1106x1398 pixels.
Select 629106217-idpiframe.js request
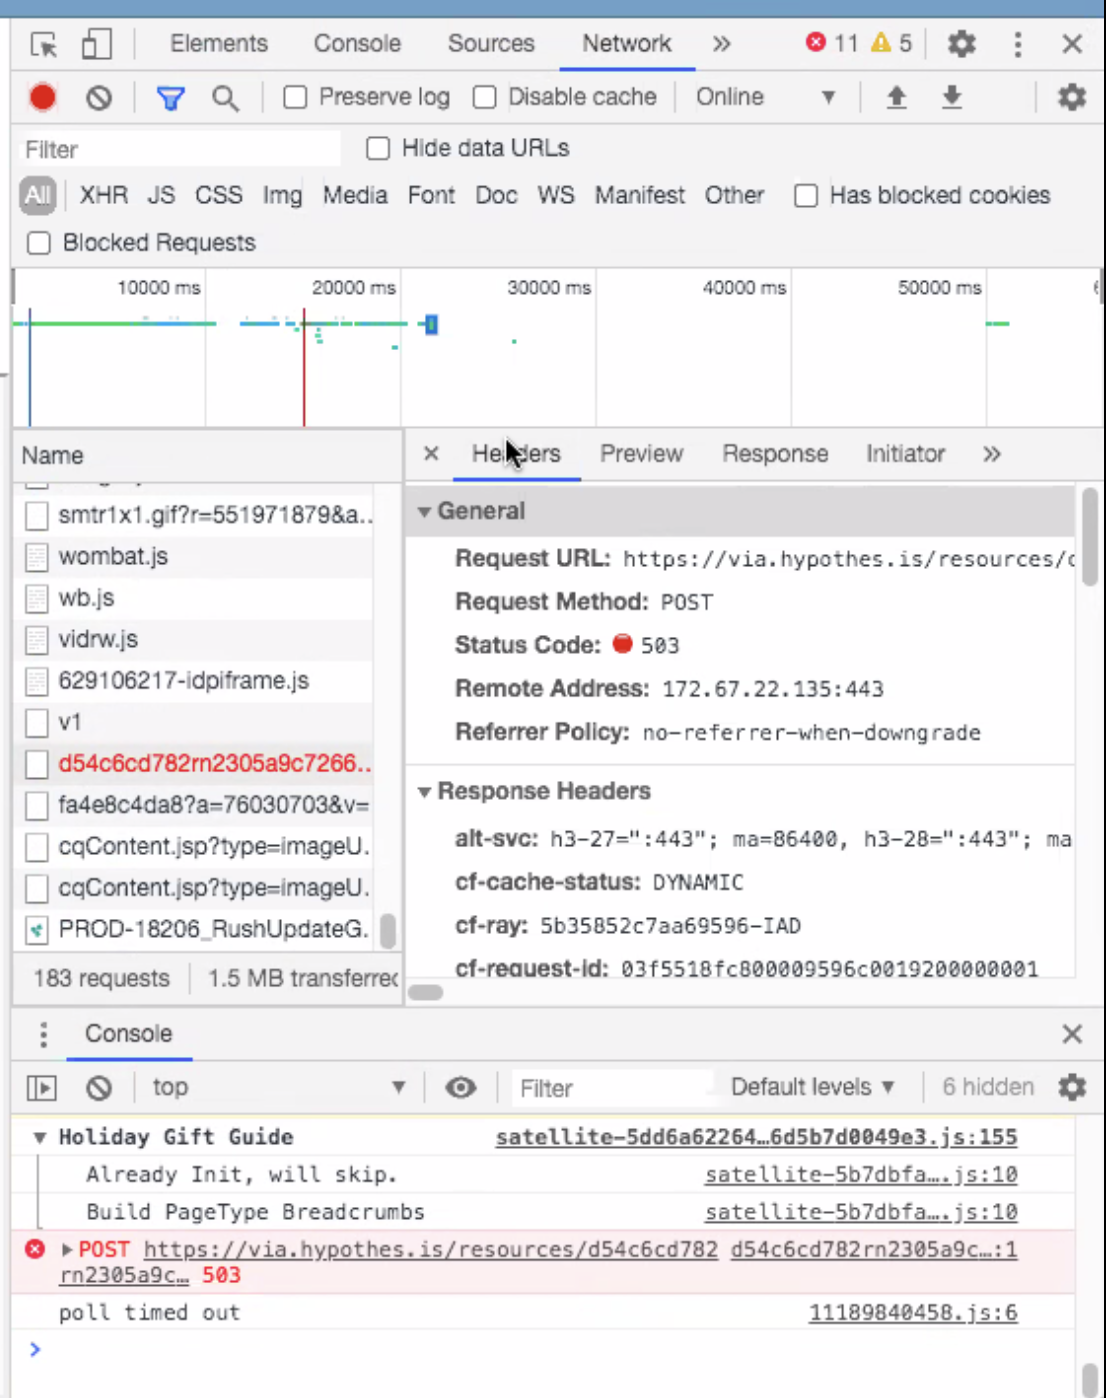click(195, 681)
